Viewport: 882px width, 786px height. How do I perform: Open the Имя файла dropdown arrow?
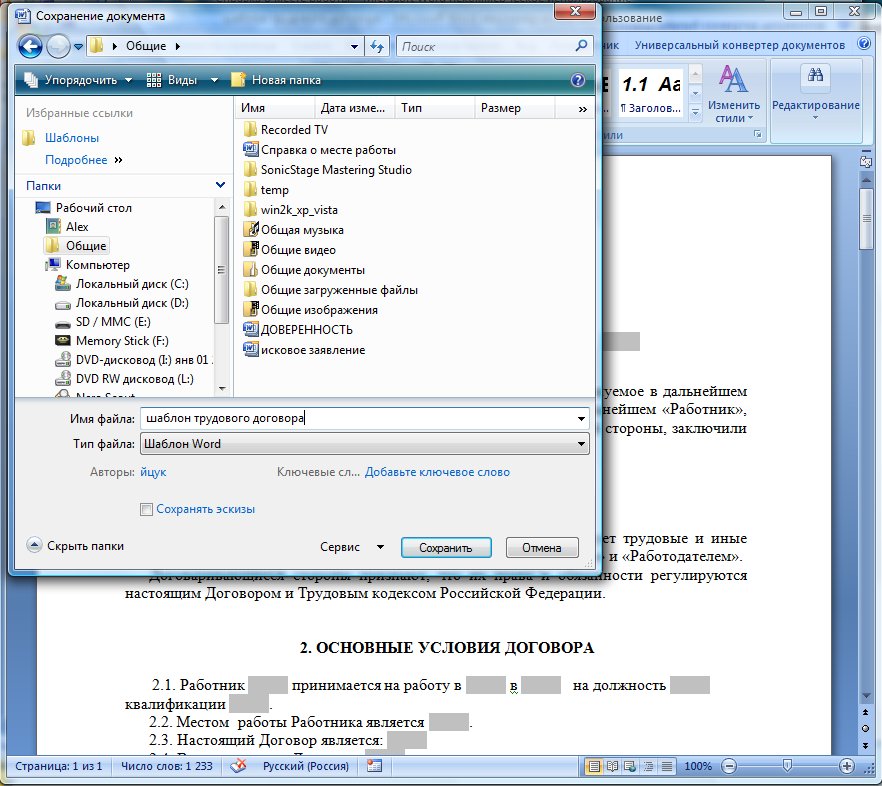[581, 419]
